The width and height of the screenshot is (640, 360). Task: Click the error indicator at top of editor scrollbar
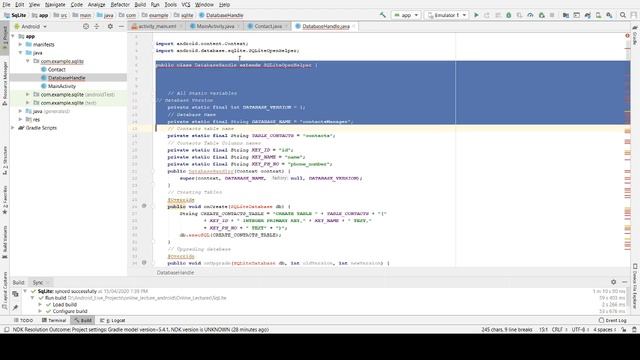(x=627, y=36)
